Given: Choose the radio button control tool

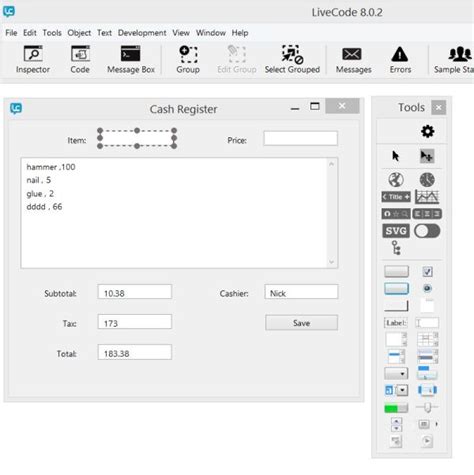Looking at the screenshot, I should tap(427, 288).
